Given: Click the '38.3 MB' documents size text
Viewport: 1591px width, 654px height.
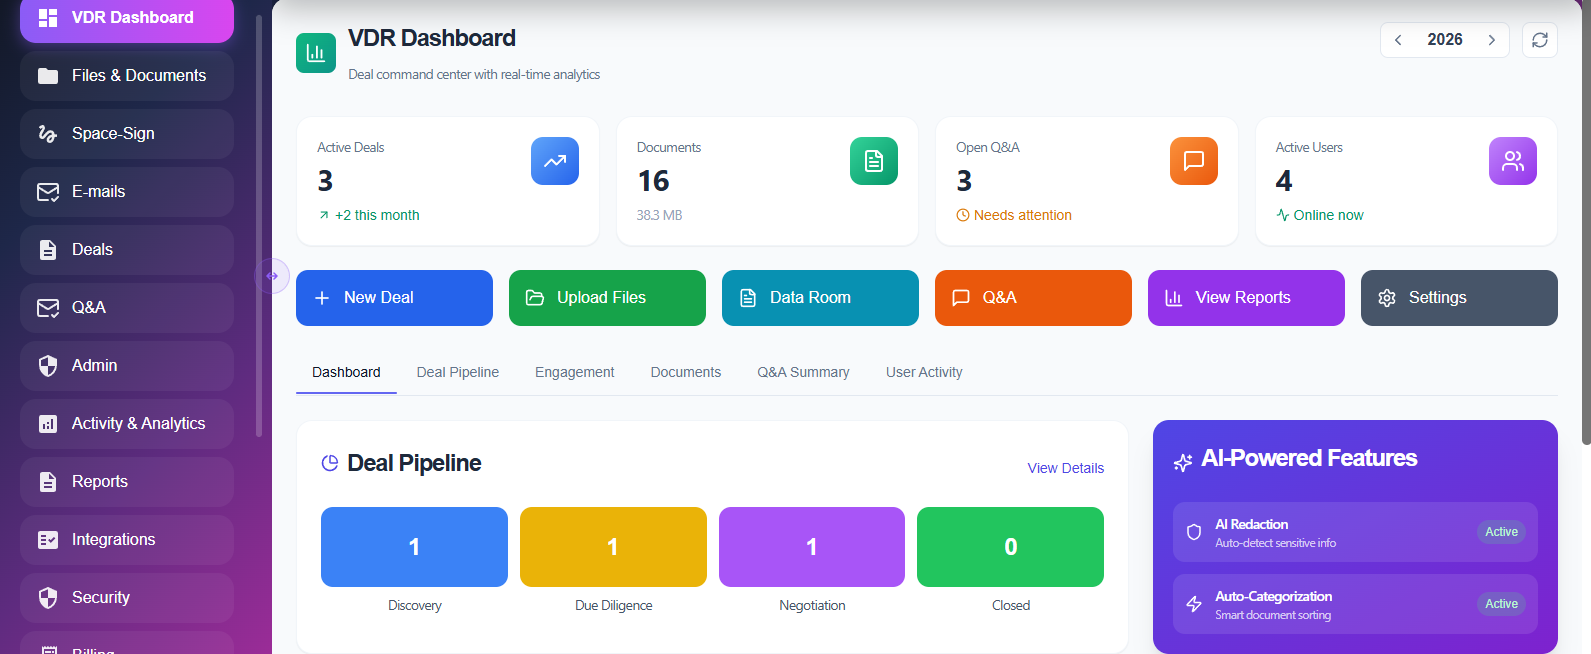Looking at the screenshot, I should point(659,215).
